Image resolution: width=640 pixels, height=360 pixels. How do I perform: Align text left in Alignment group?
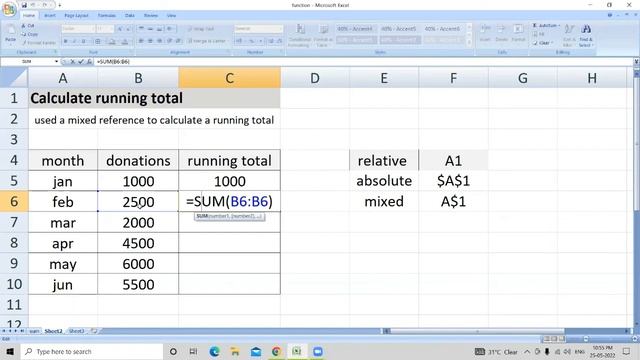(141, 41)
